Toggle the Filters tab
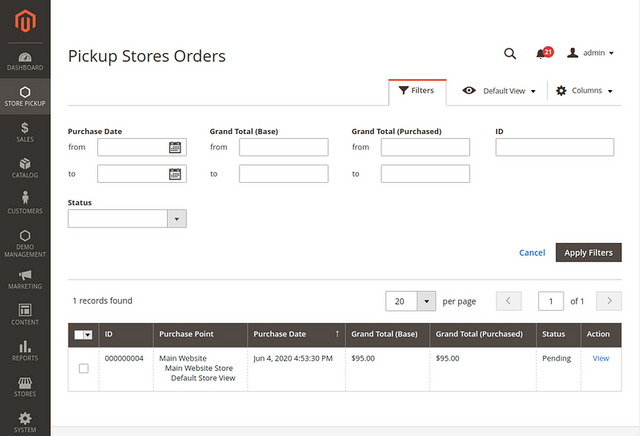Viewport: 640px width, 436px height. coord(417,91)
